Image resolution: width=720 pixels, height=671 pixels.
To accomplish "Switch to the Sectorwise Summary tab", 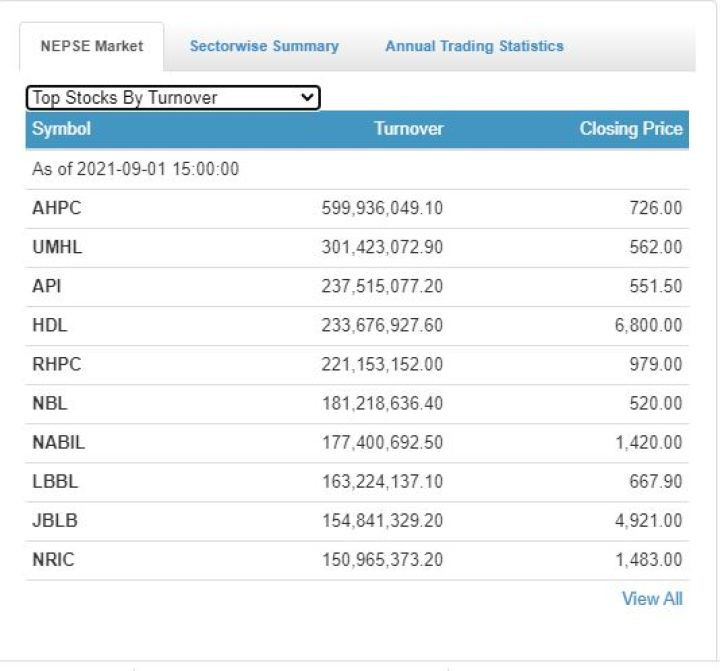I will tap(264, 46).
